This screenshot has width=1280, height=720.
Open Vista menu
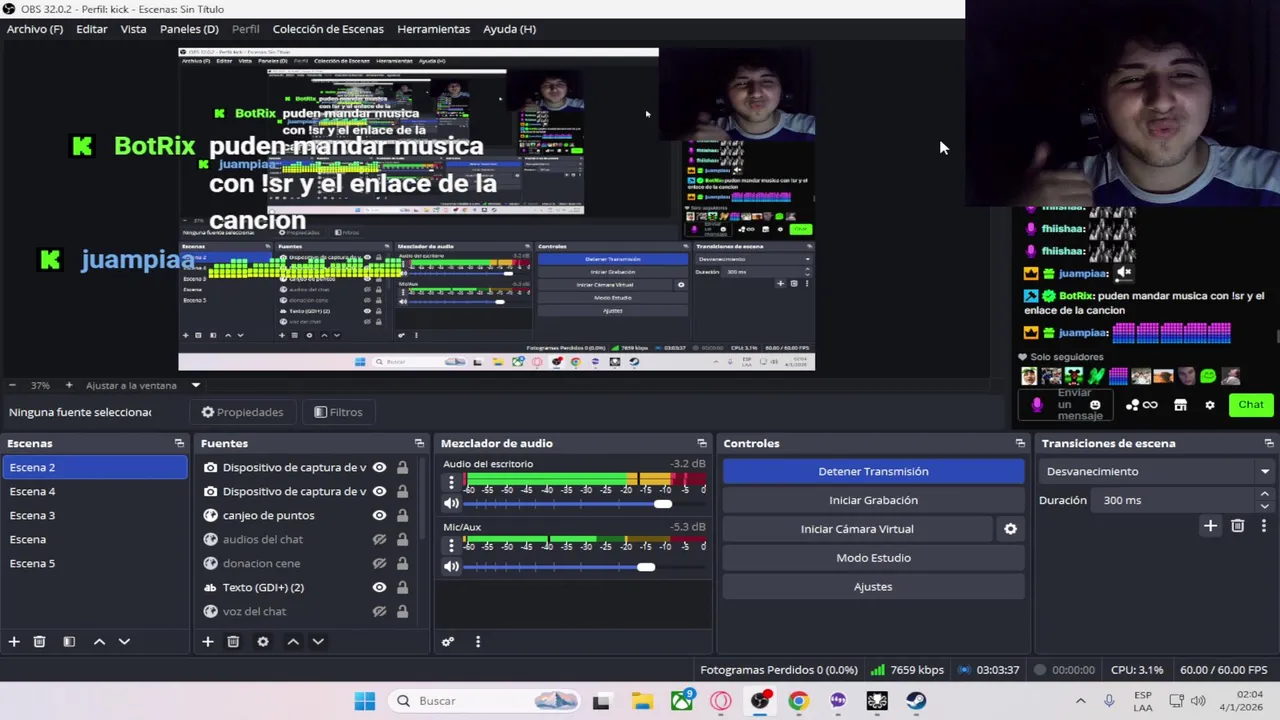[x=134, y=29]
